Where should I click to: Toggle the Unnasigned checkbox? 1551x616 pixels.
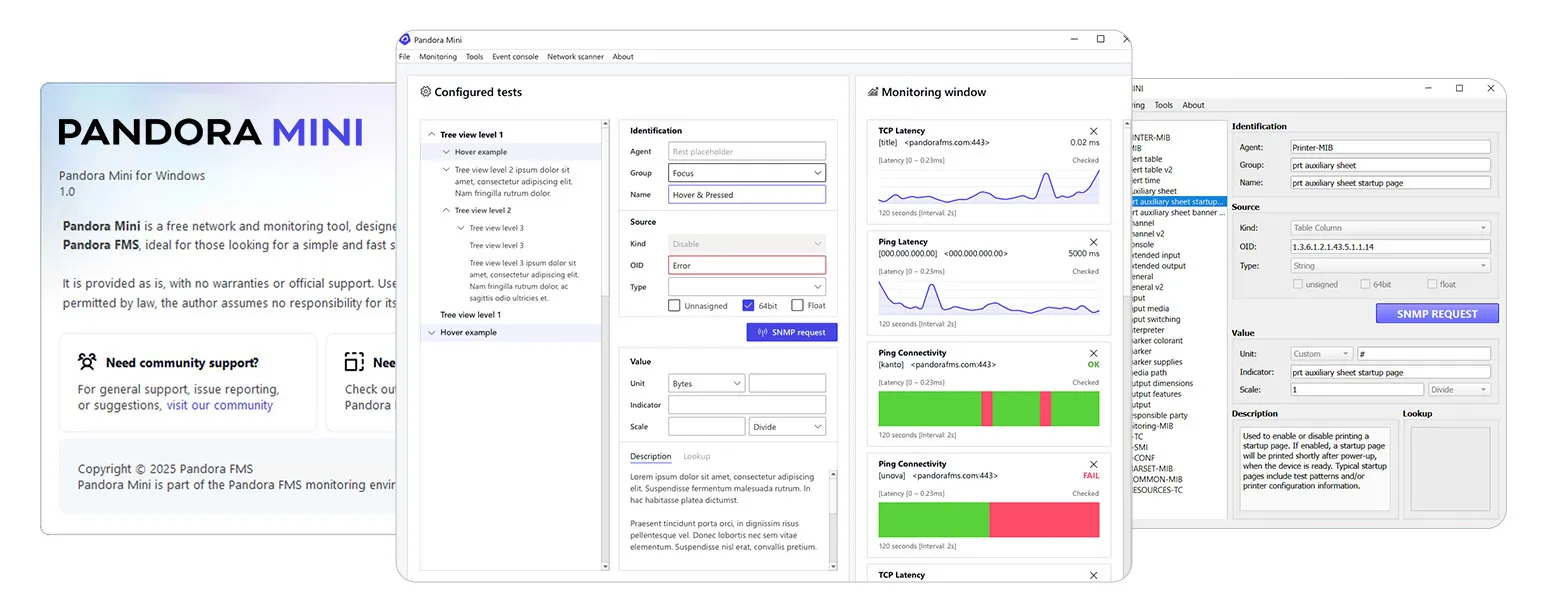675,306
